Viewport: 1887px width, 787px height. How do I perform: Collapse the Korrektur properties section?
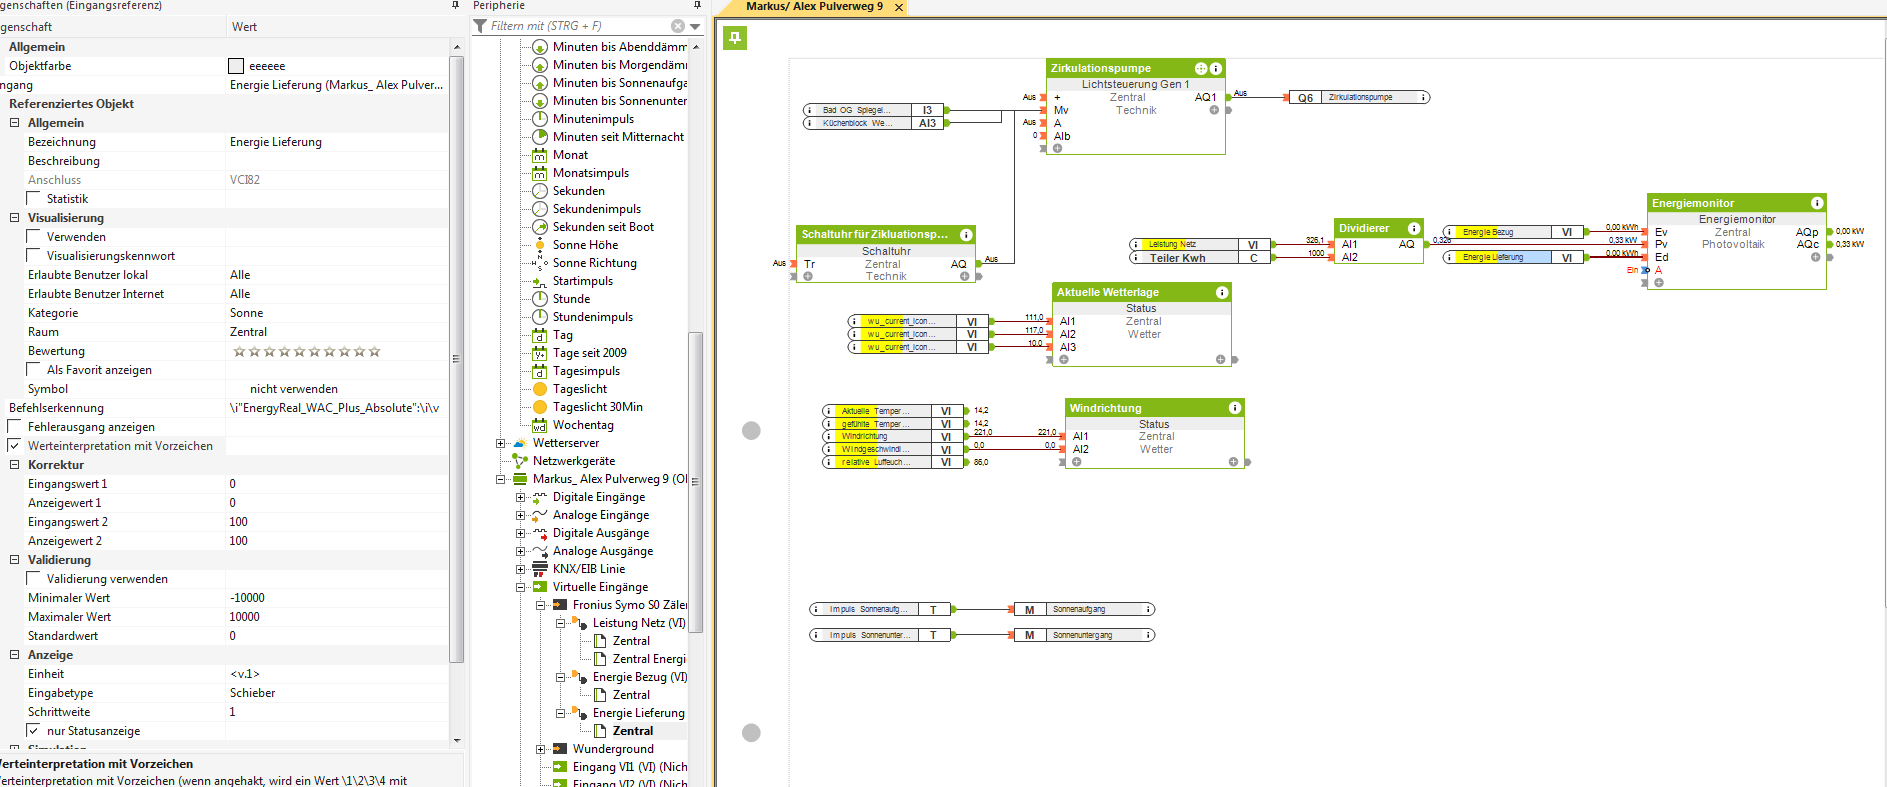[15, 465]
